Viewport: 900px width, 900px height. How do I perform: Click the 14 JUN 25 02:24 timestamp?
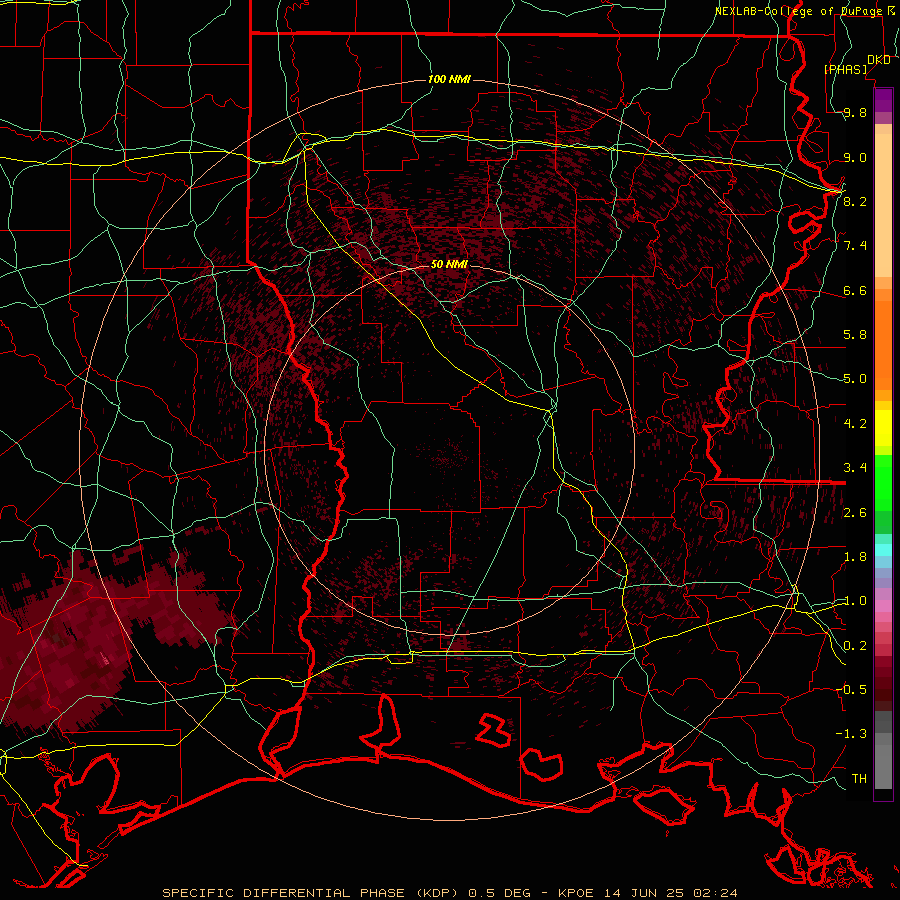click(670, 893)
